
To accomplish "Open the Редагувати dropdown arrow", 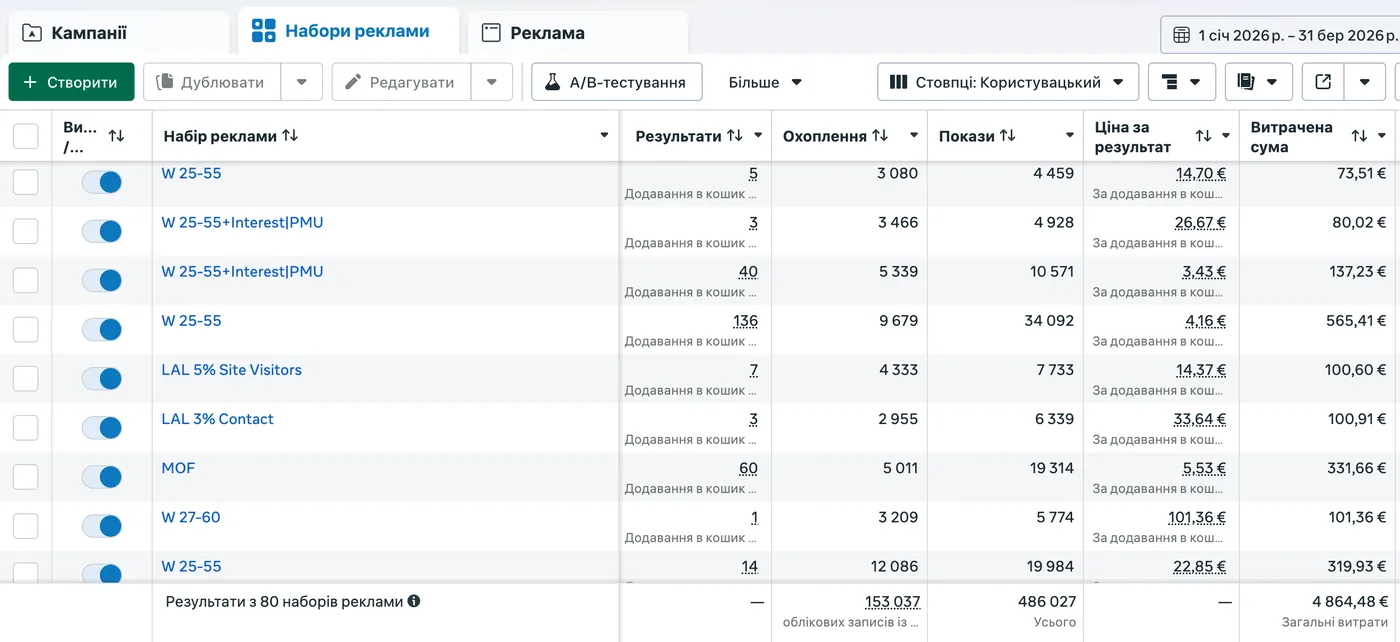I will point(492,82).
